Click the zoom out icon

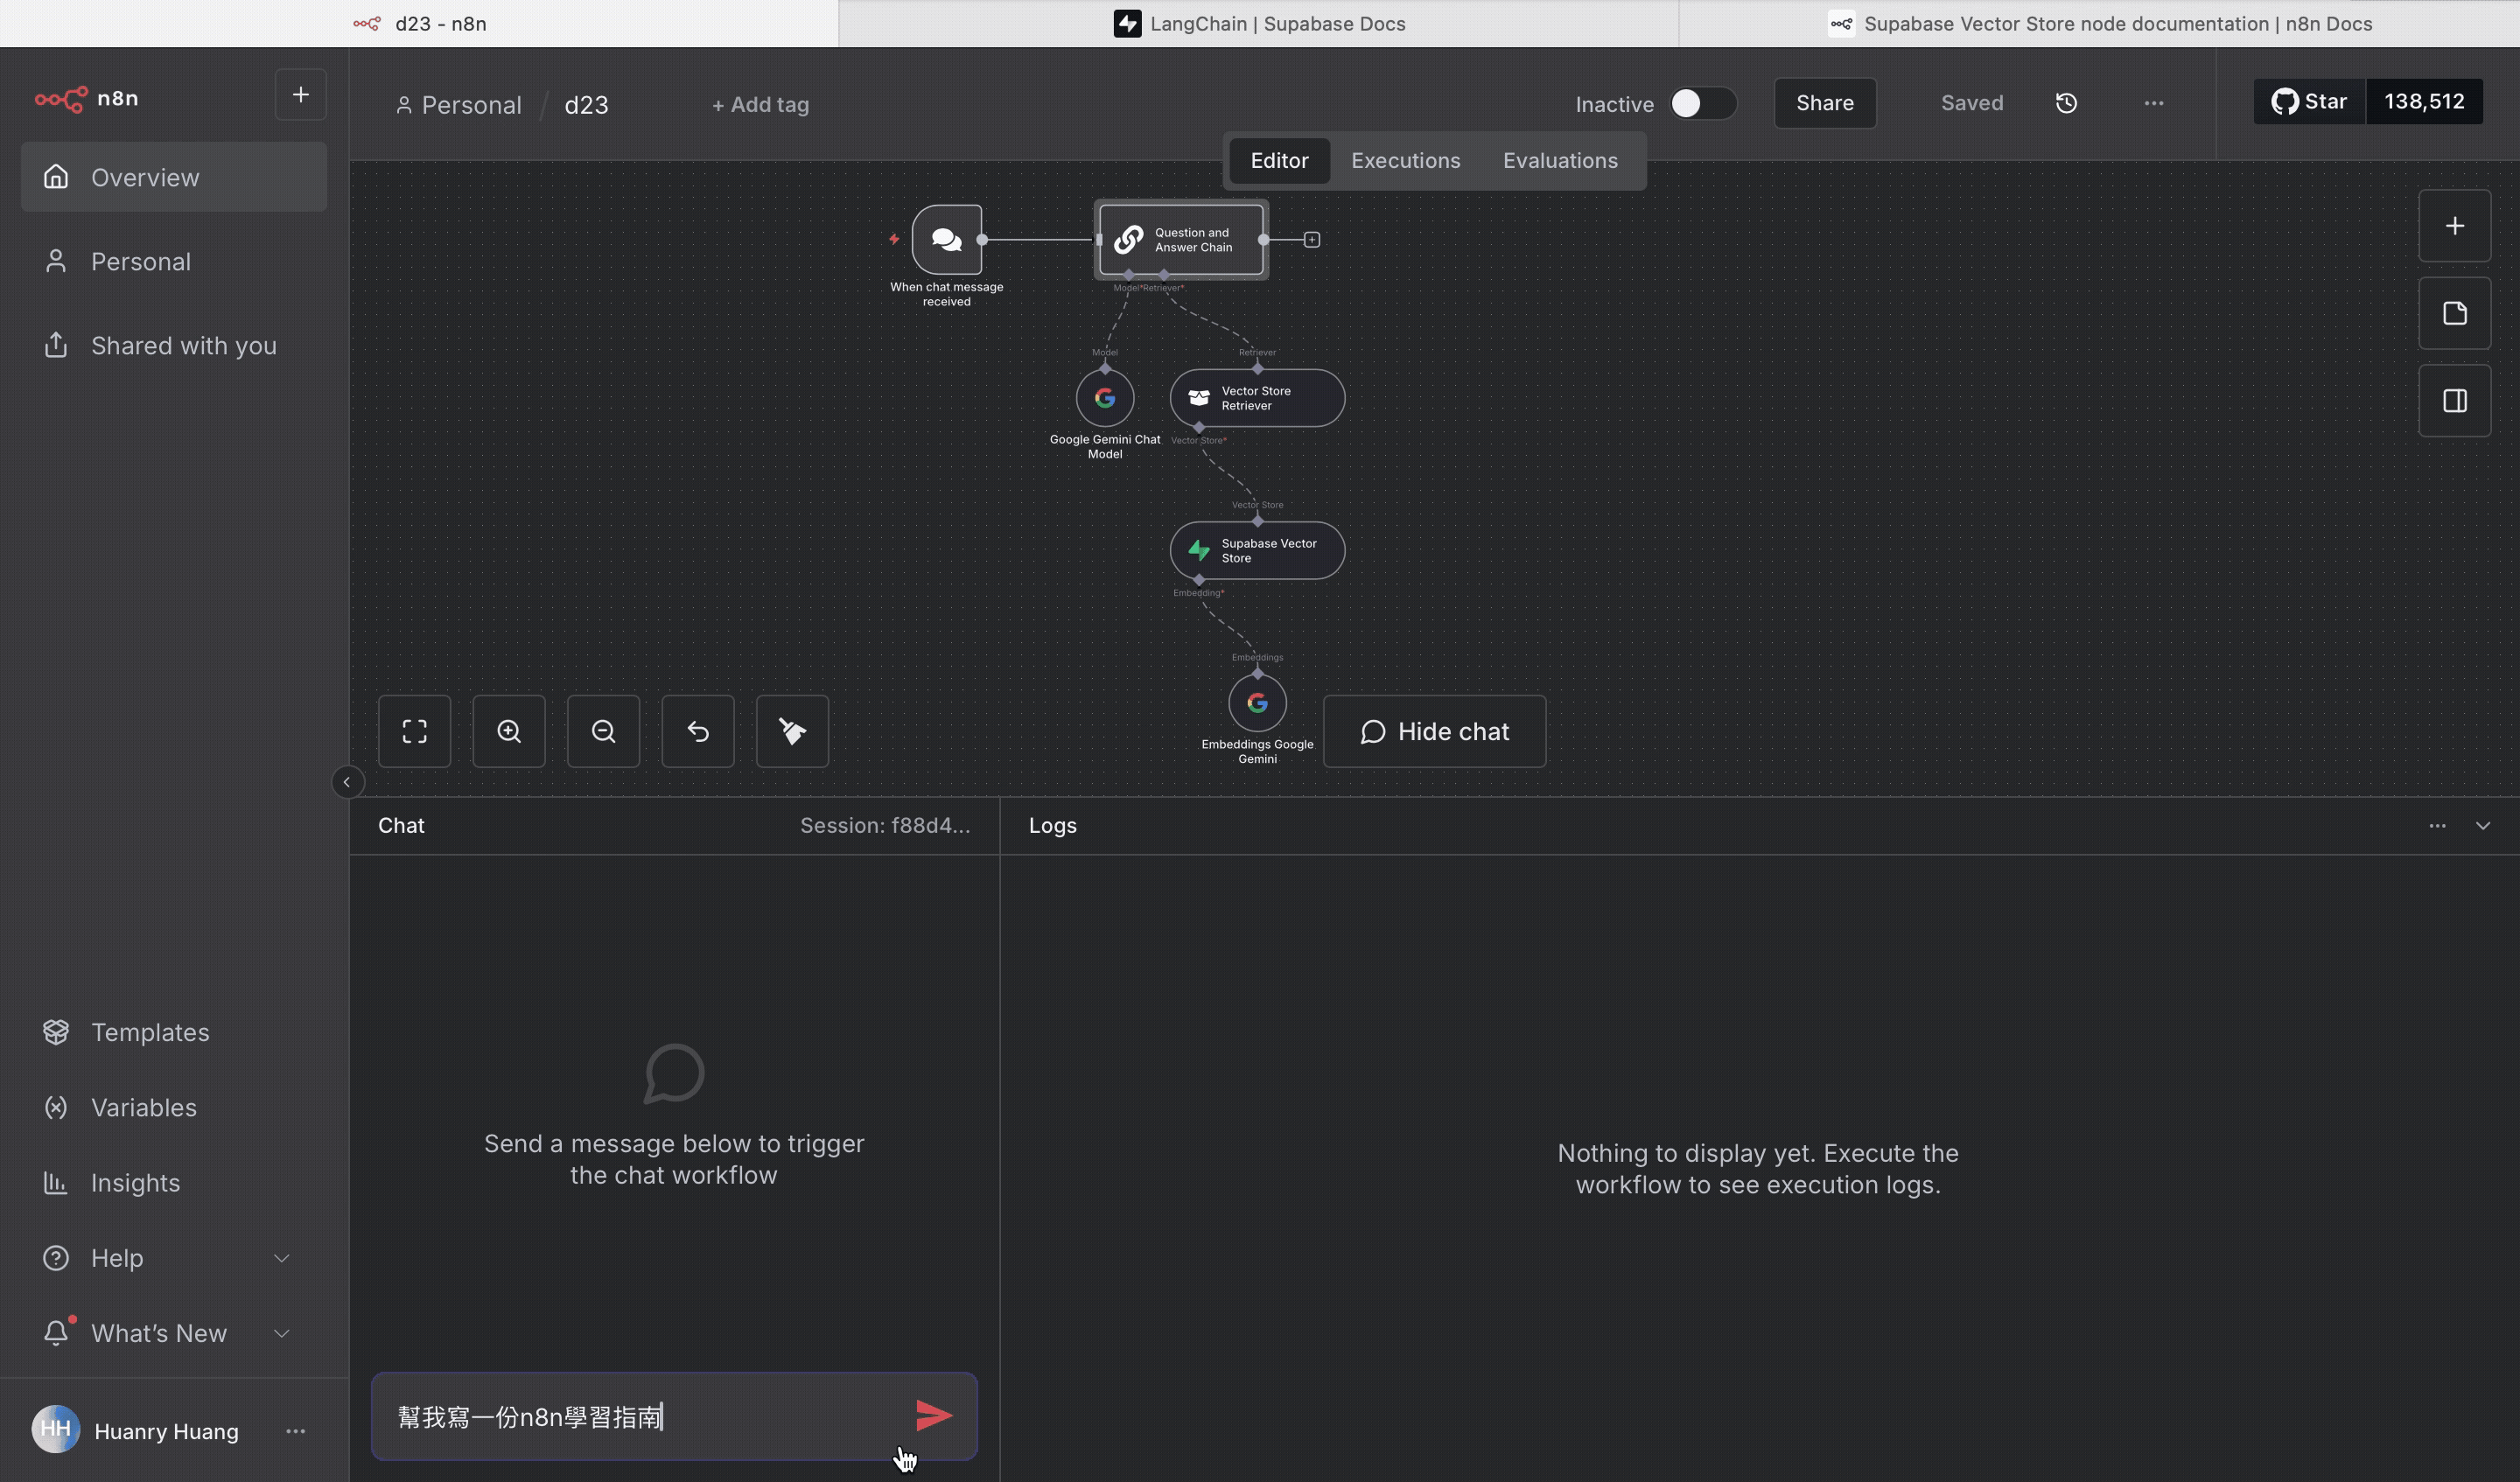(603, 731)
